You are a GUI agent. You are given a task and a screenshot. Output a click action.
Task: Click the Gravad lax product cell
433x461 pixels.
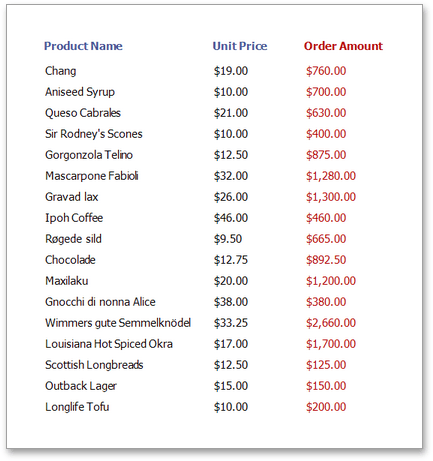pyautogui.click(x=72, y=197)
